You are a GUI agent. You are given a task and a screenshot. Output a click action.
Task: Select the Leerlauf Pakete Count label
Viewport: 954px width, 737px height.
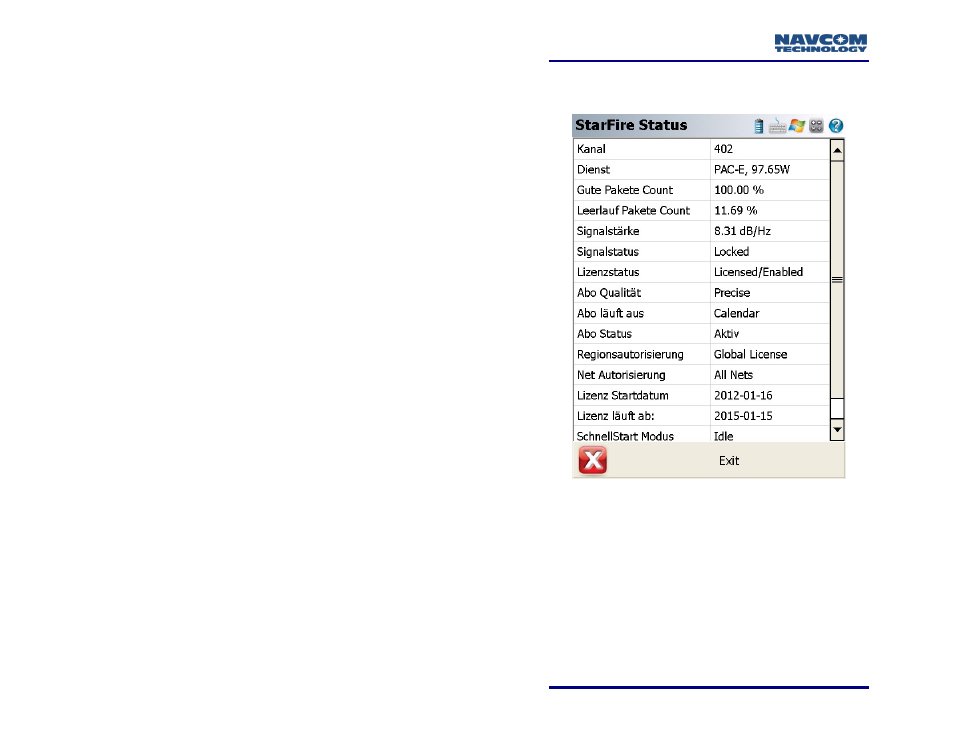(633, 211)
